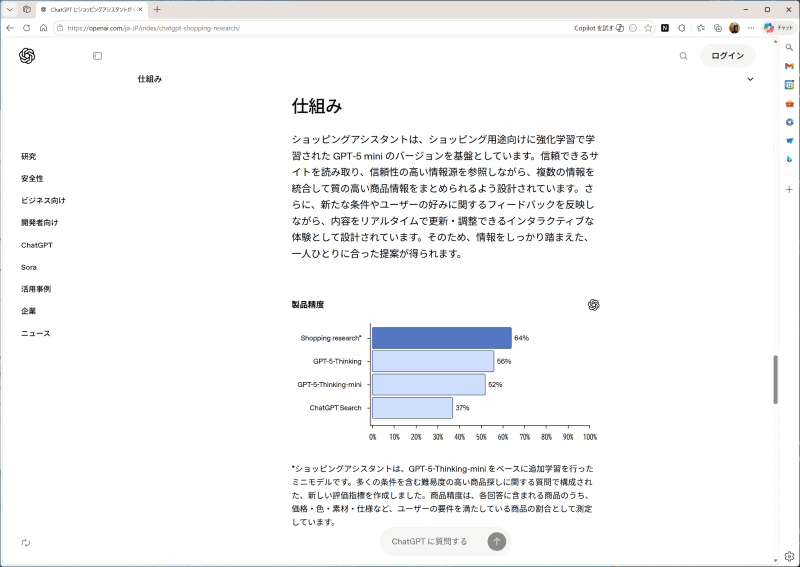The width and height of the screenshot is (800, 567).
Task: Click the 仕組み heading text
Action: 316,106
